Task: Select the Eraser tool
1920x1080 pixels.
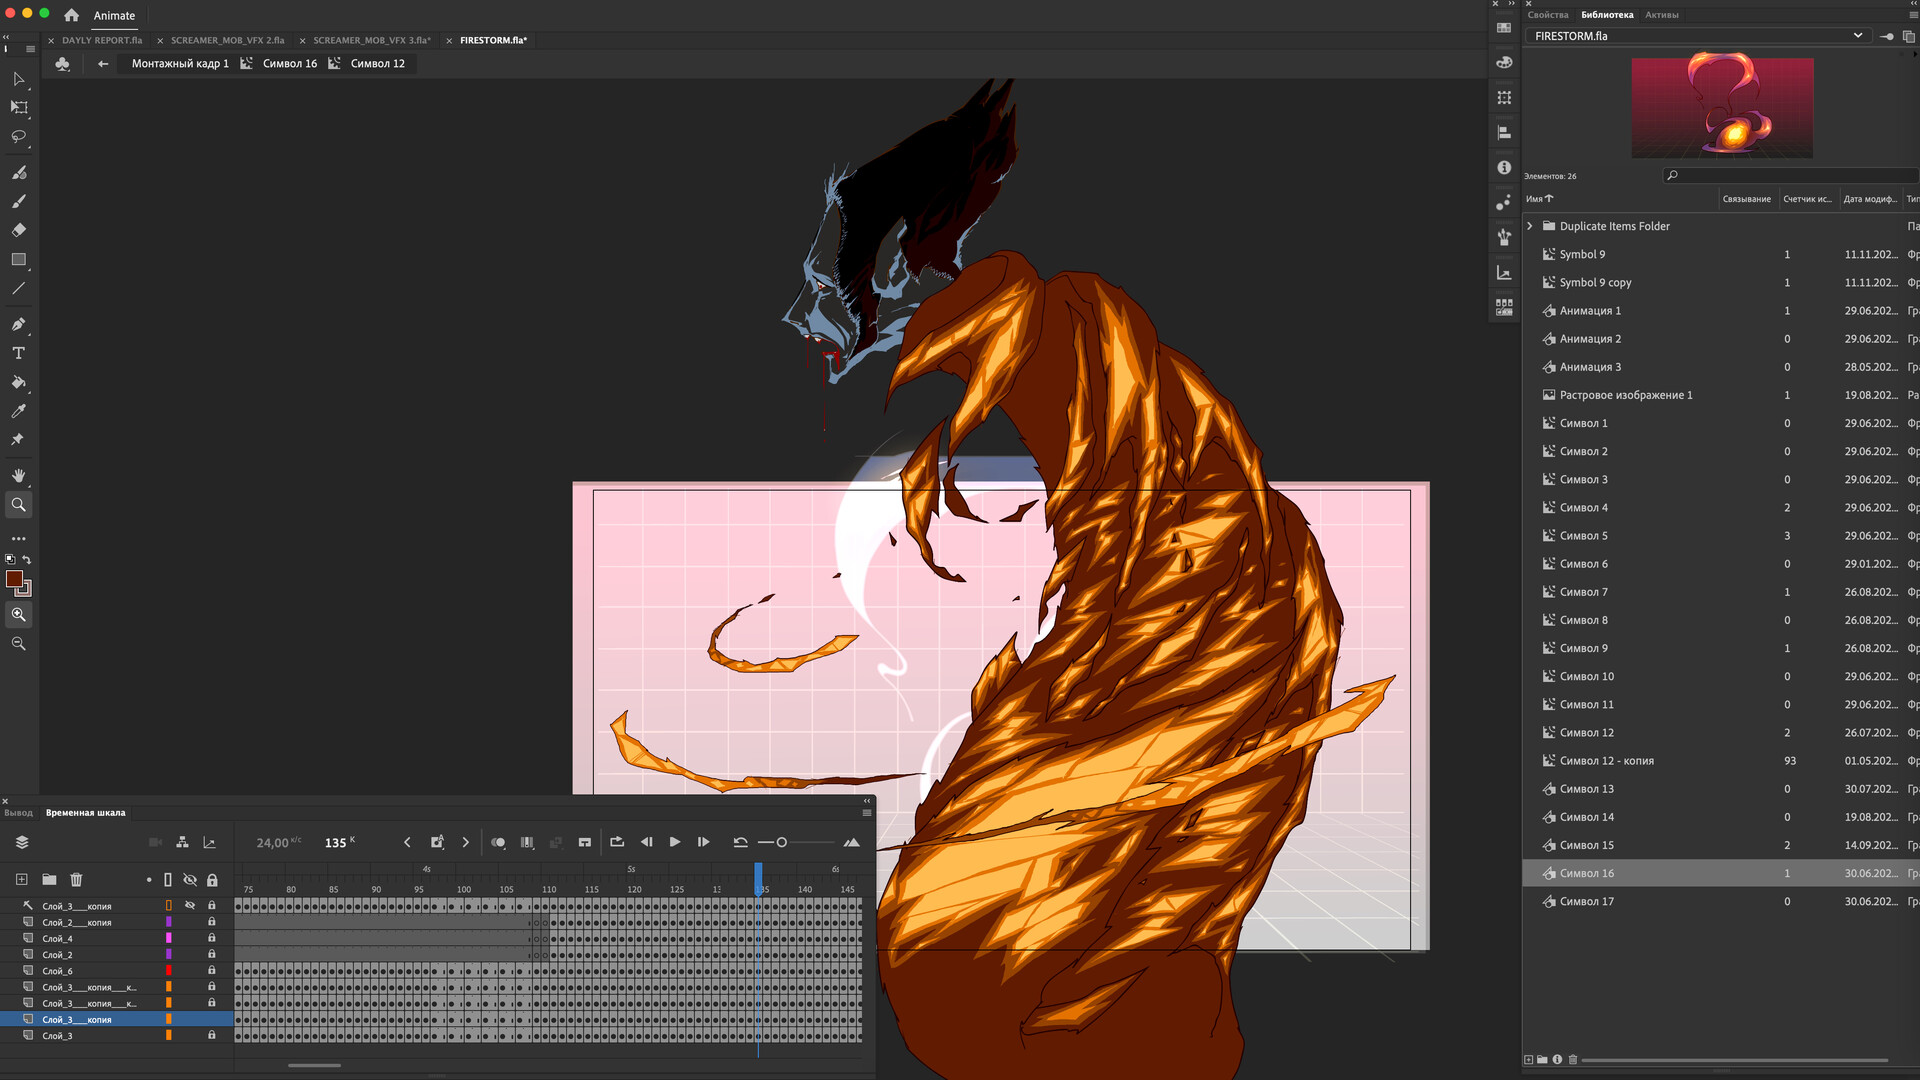Action: (x=18, y=230)
